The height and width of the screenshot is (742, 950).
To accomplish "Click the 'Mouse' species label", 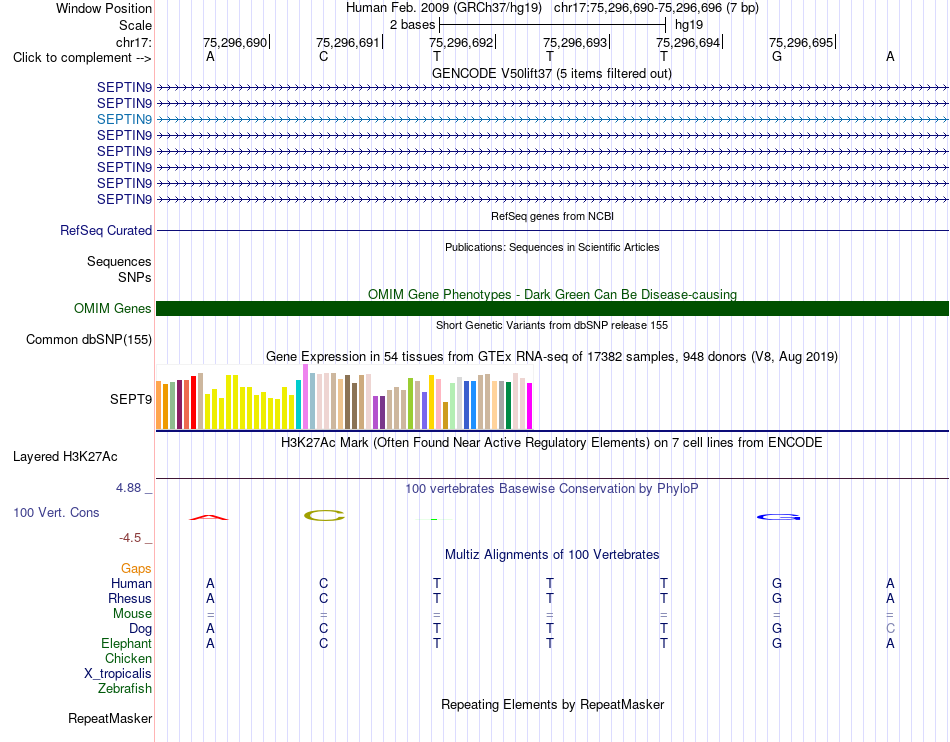I will [x=132, y=614].
